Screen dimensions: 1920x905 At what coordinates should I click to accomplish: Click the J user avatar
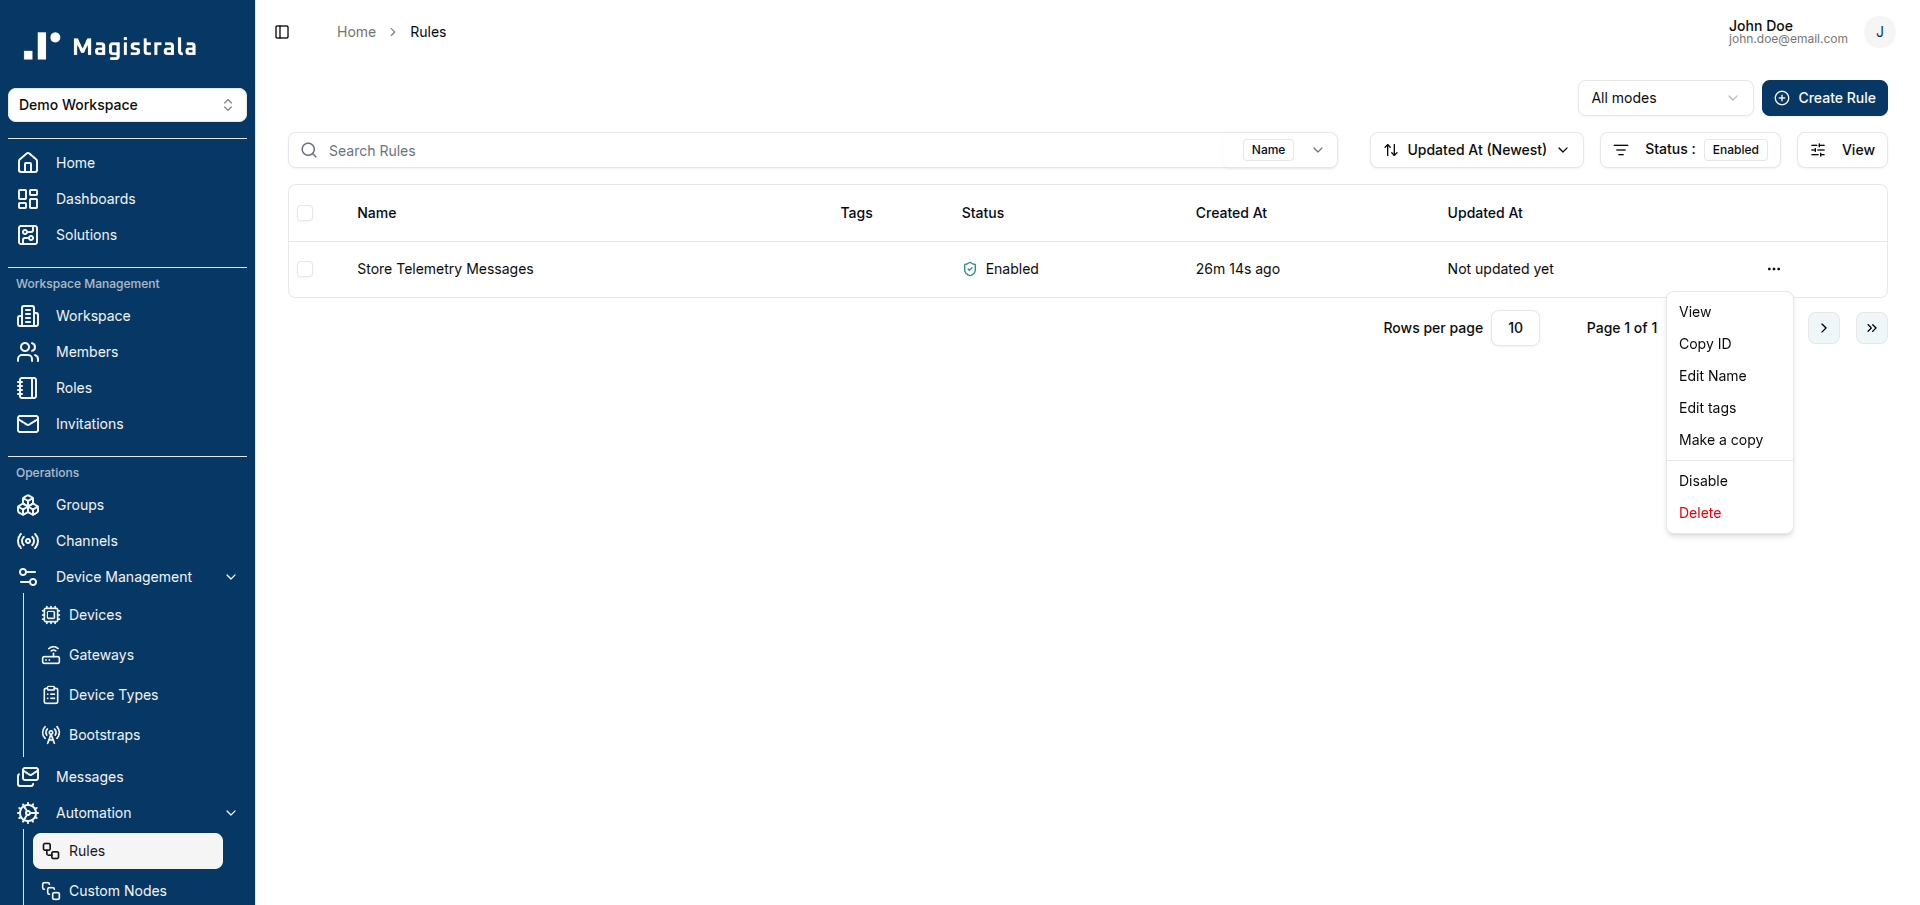point(1879,32)
